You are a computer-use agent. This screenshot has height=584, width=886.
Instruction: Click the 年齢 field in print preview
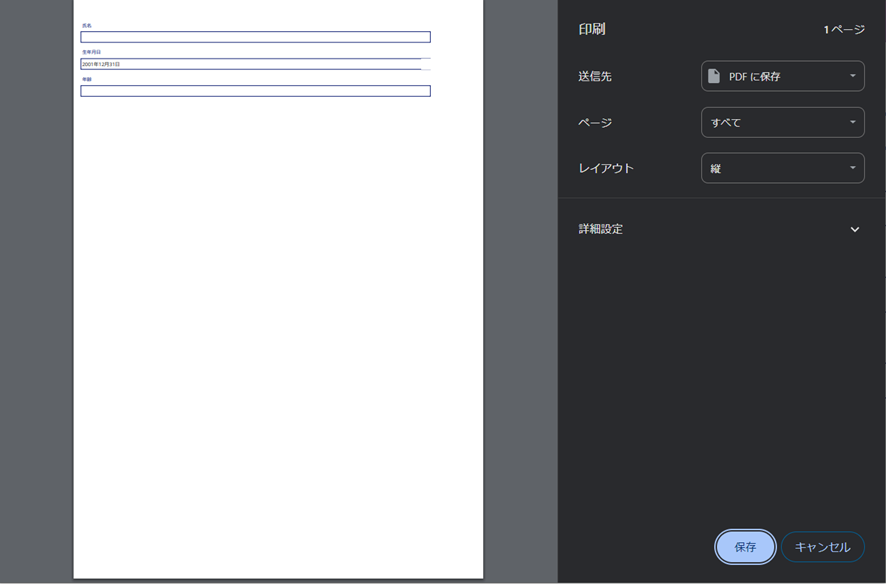[255, 91]
